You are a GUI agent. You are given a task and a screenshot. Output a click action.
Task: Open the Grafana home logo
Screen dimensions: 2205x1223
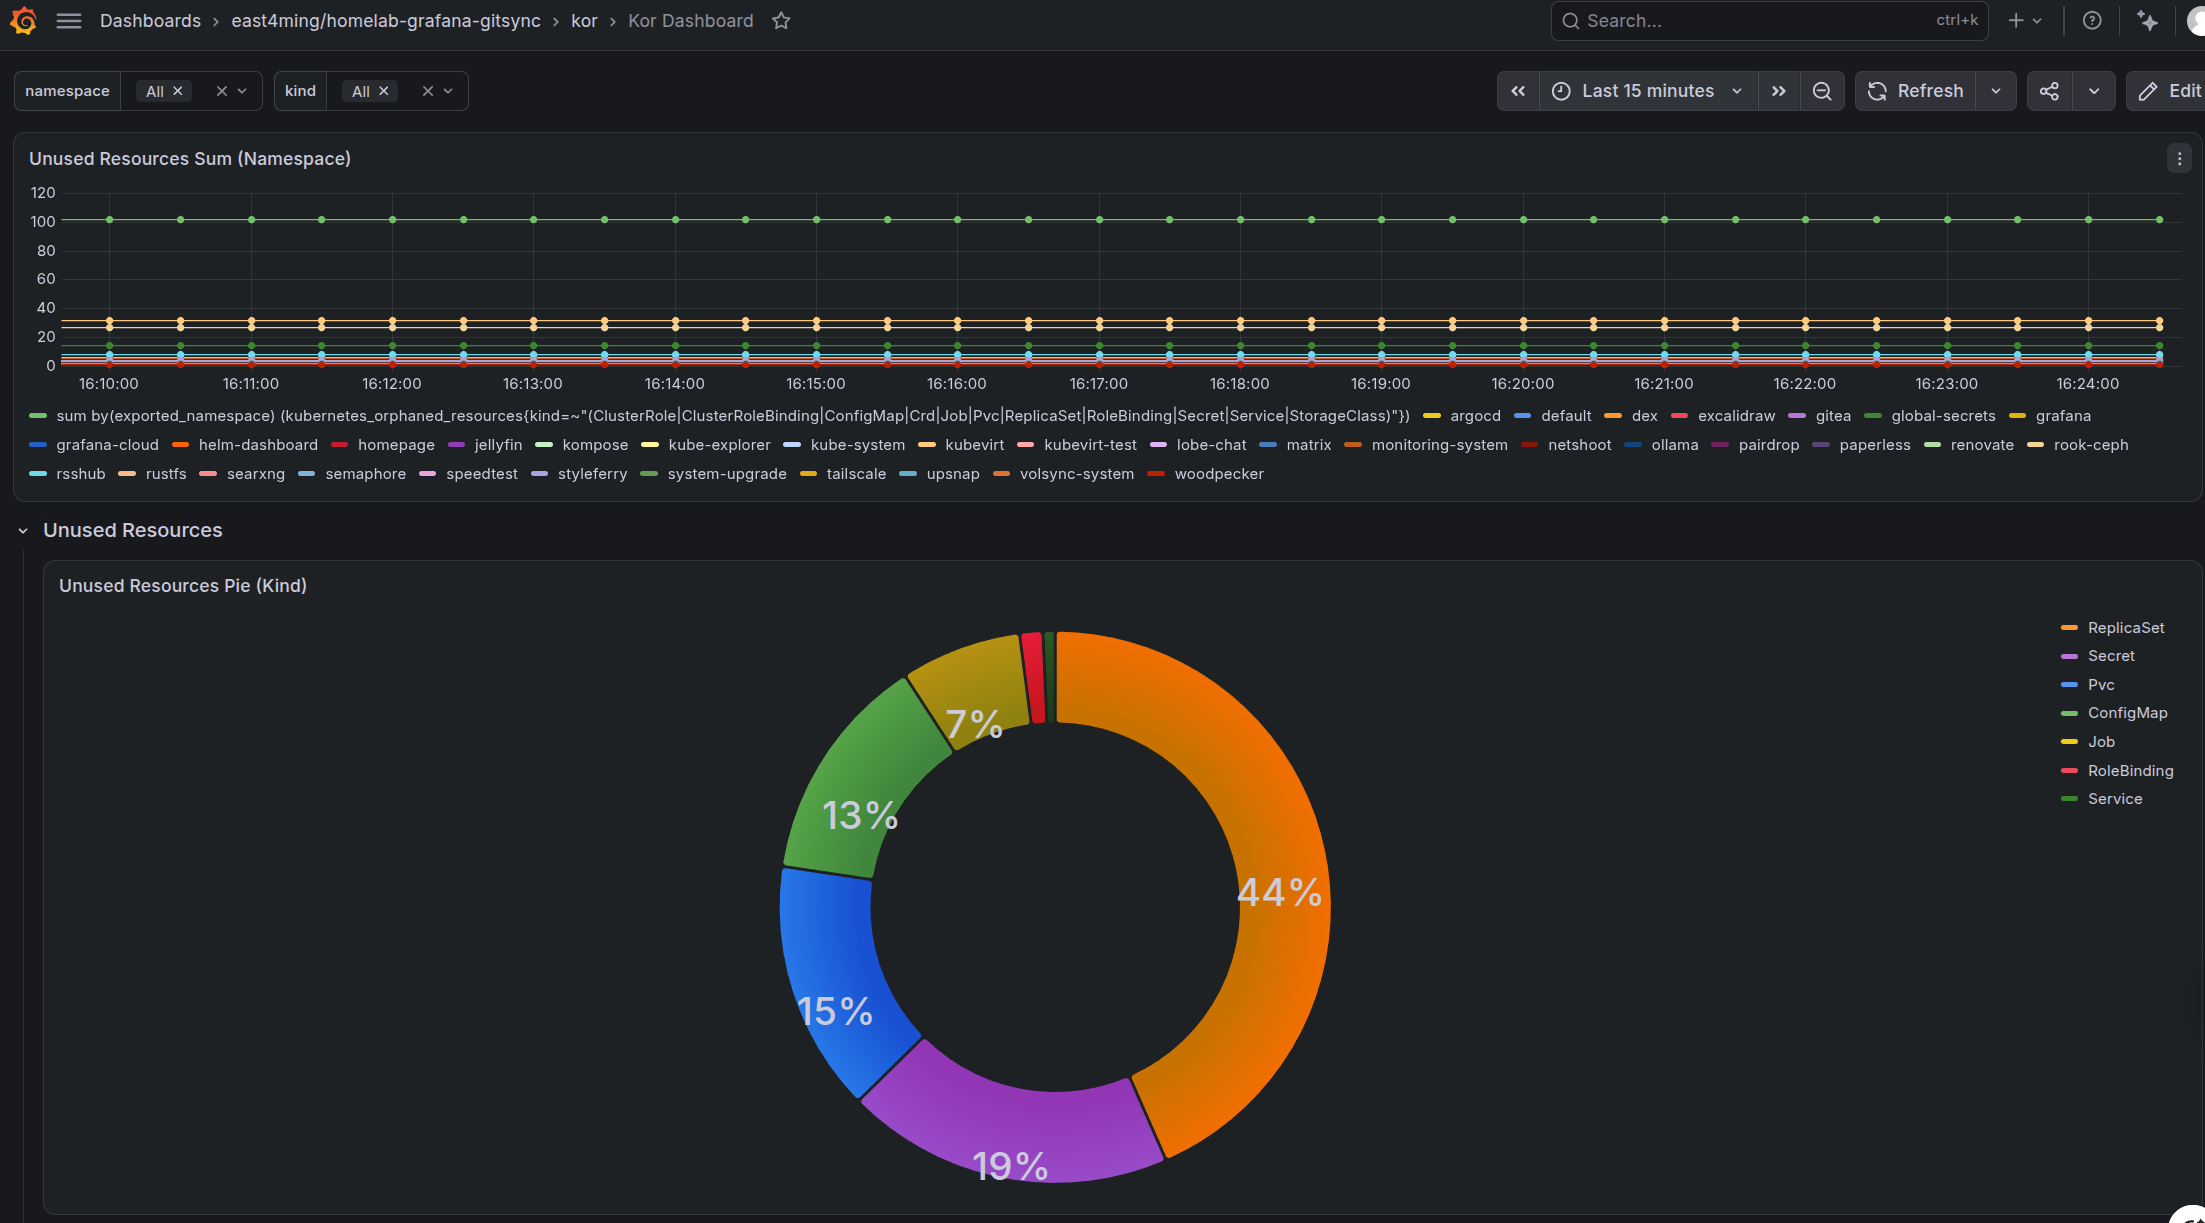pyautogui.click(x=23, y=21)
